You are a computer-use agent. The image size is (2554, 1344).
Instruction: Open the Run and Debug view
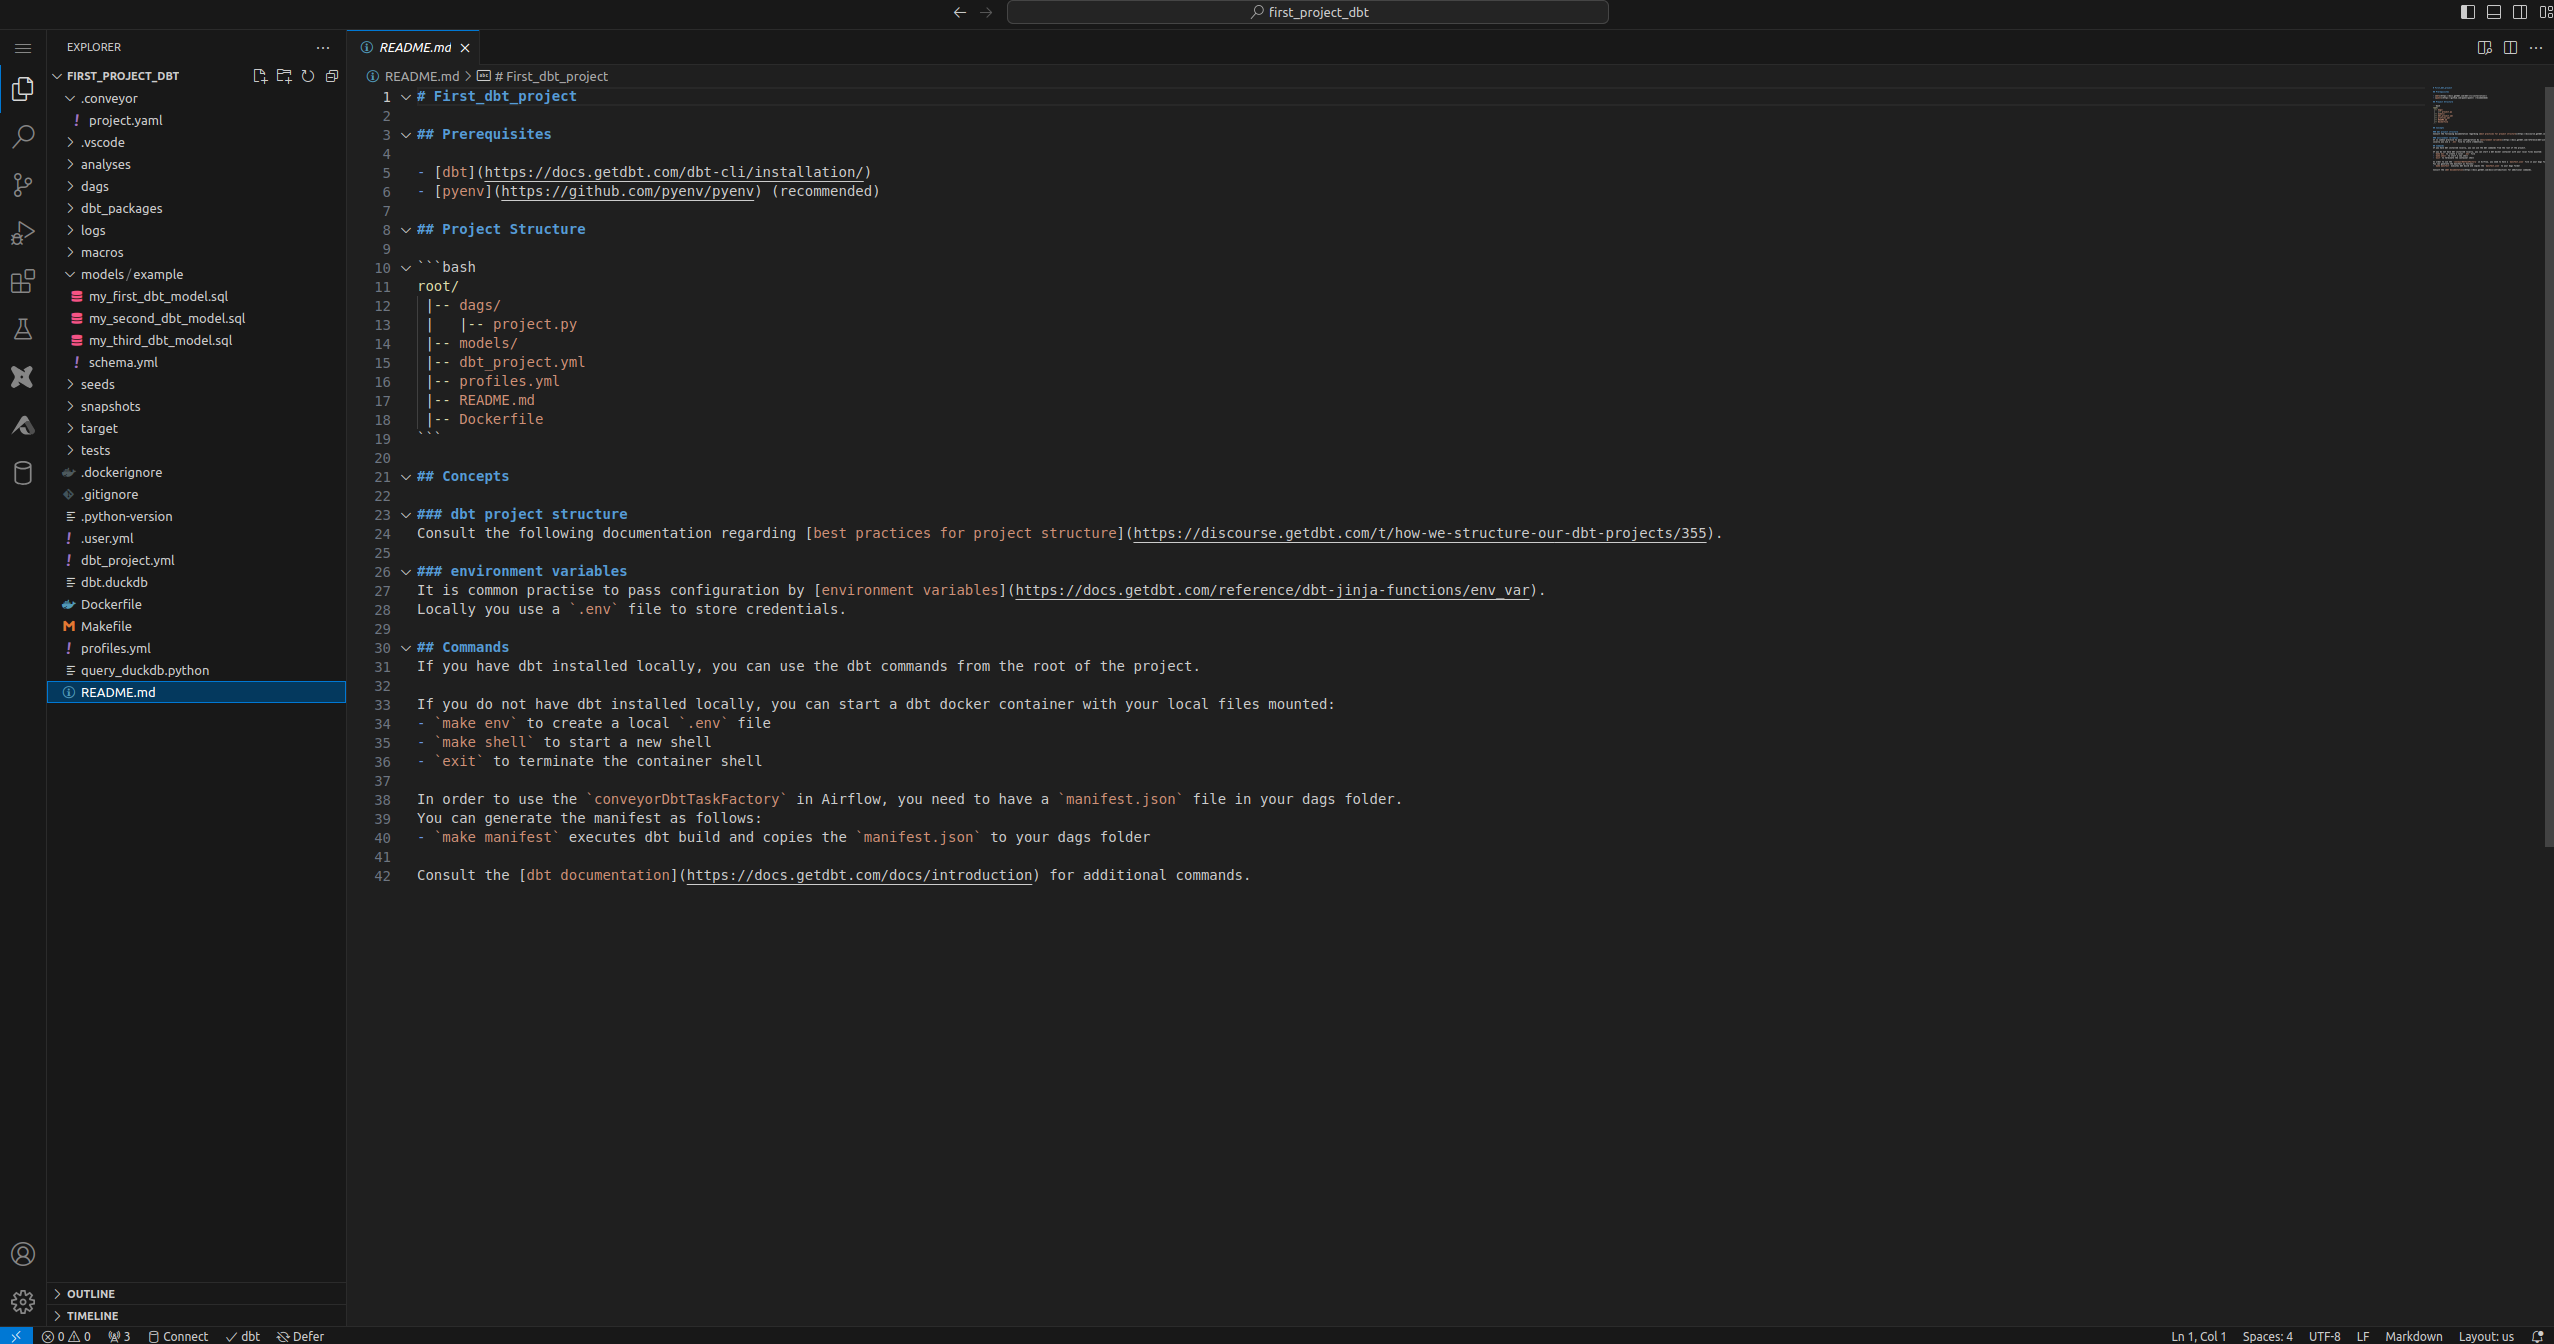[23, 232]
